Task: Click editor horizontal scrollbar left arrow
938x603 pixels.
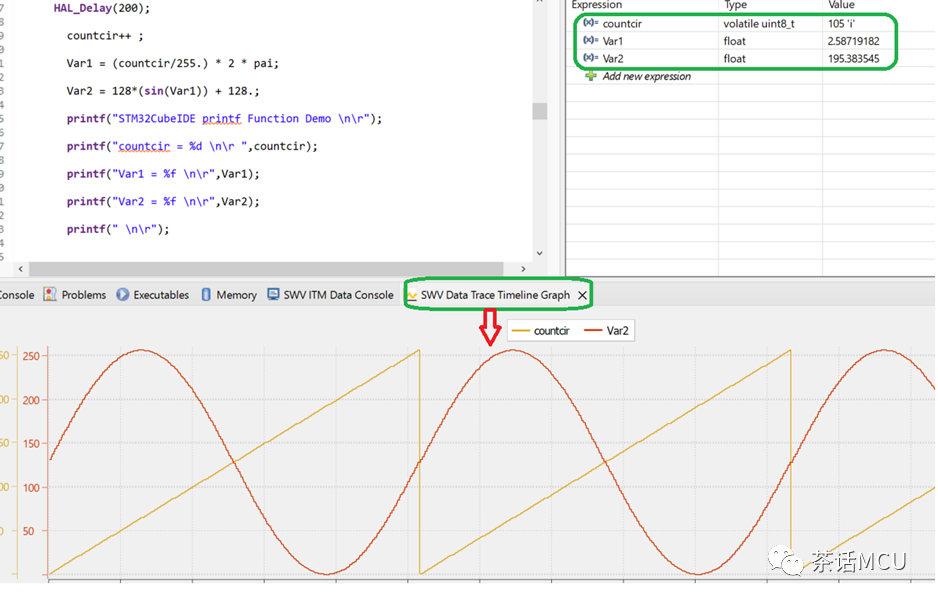Action: pyautogui.click(x=20, y=269)
